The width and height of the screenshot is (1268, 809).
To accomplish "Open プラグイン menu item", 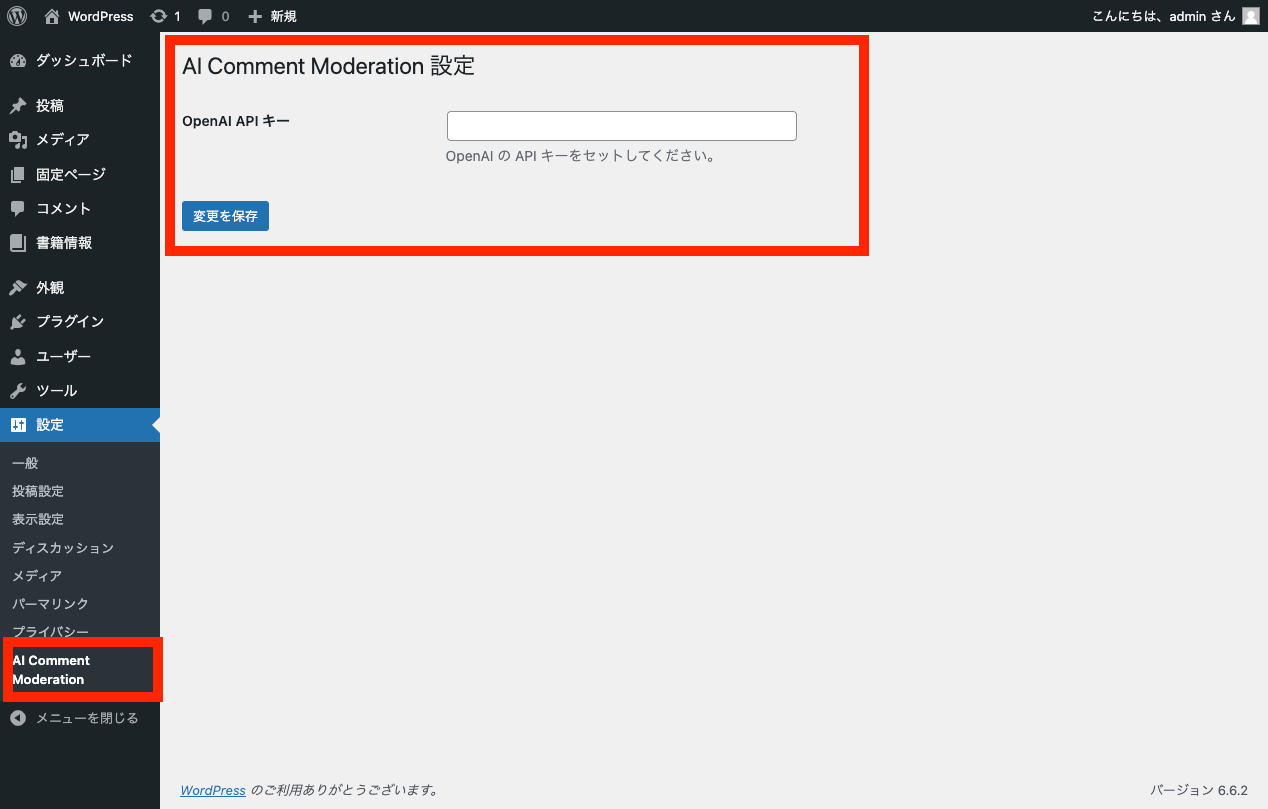I will click(x=80, y=322).
